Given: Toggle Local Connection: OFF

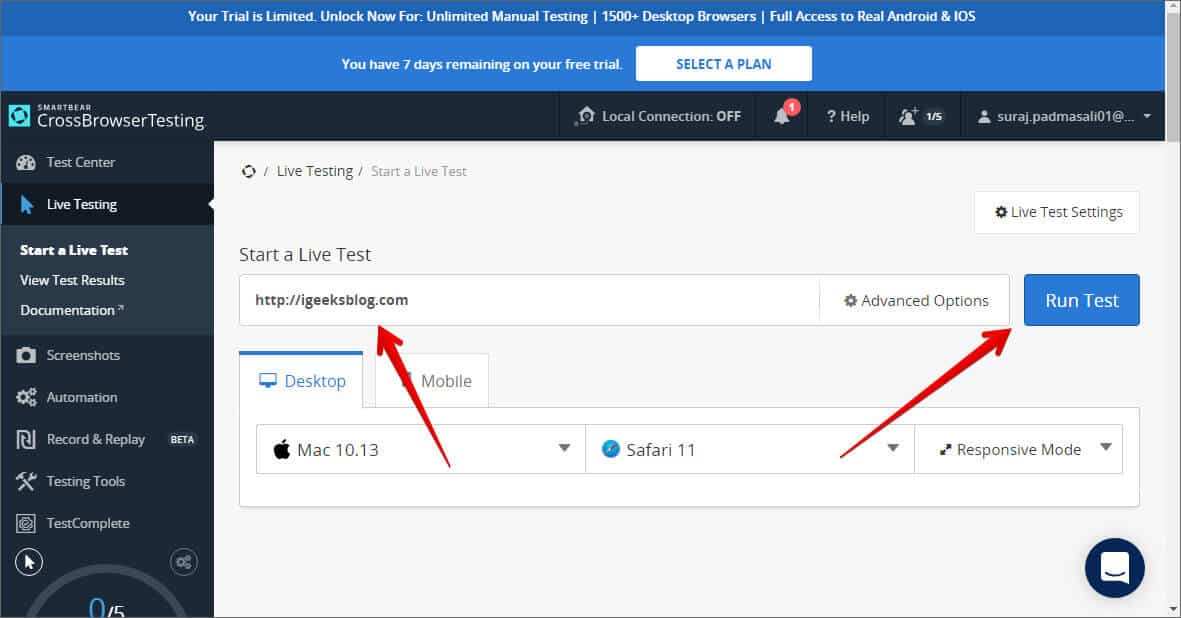Looking at the screenshot, I should 658,117.
